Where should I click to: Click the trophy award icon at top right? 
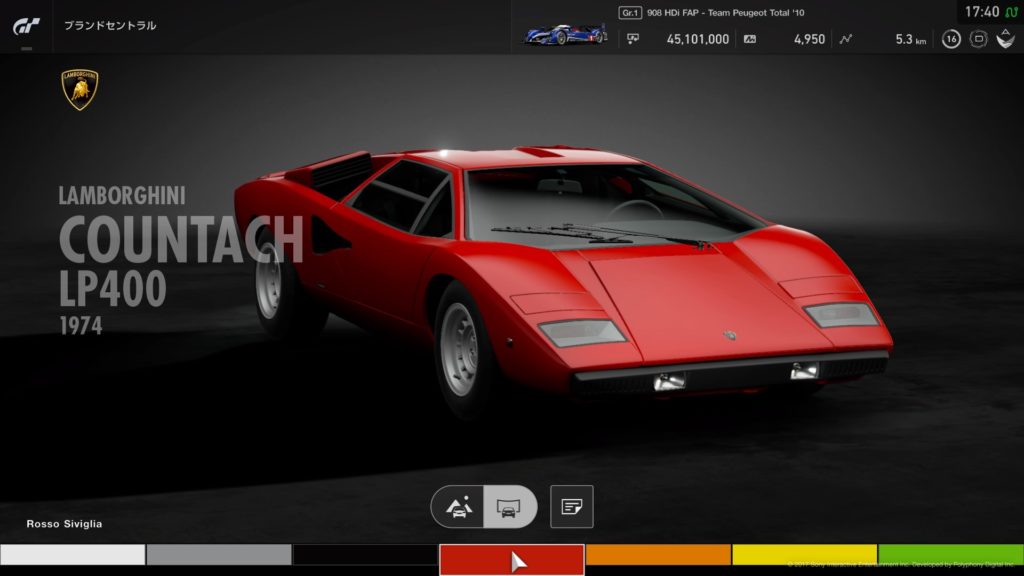point(1006,39)
